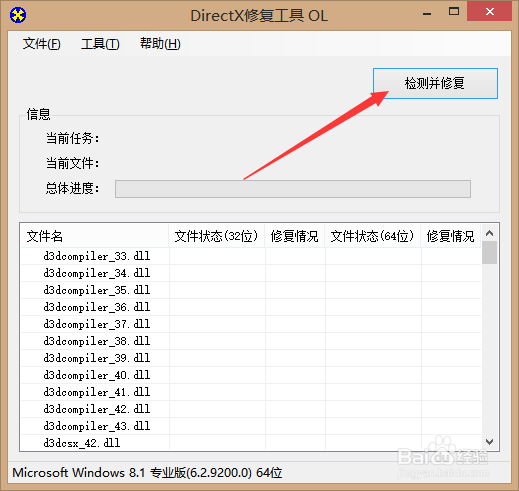Click the Windows 8.1 status bar text
This screenshot has height=491, width=519.
coord(147,473)
